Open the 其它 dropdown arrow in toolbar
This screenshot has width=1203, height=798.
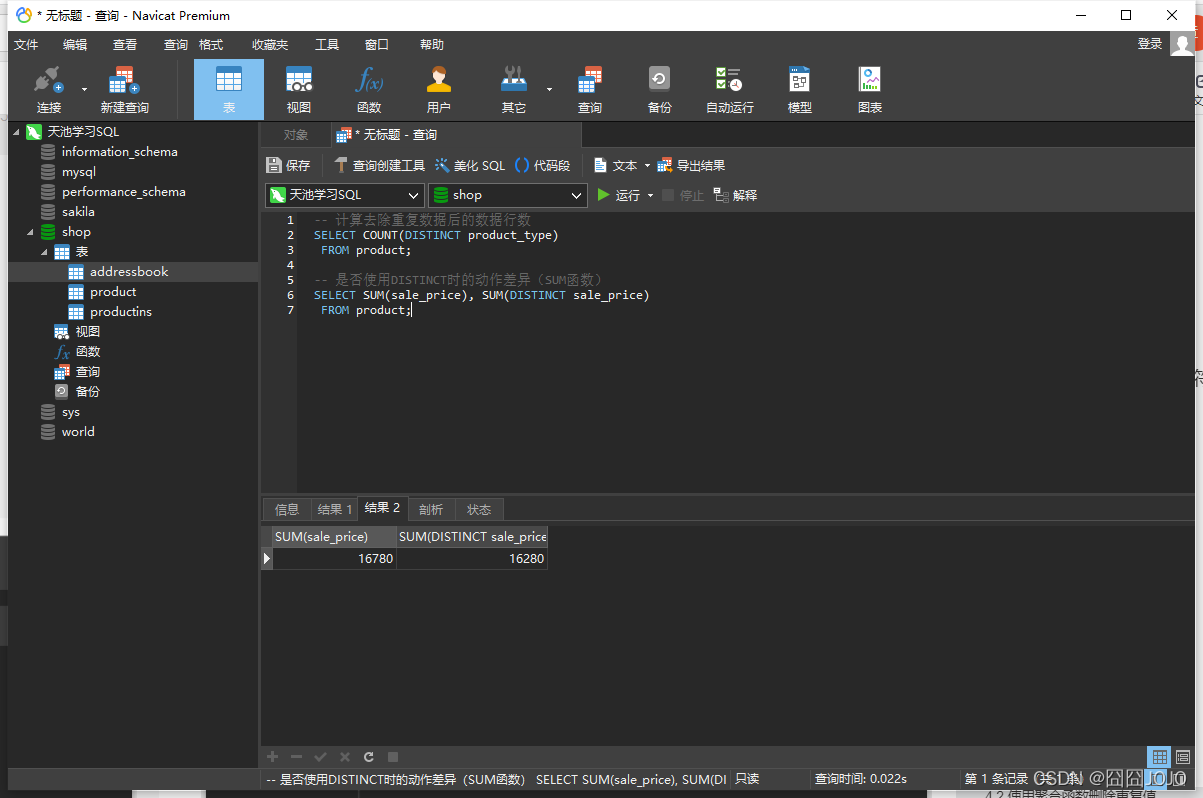click(x=549, y=90)
